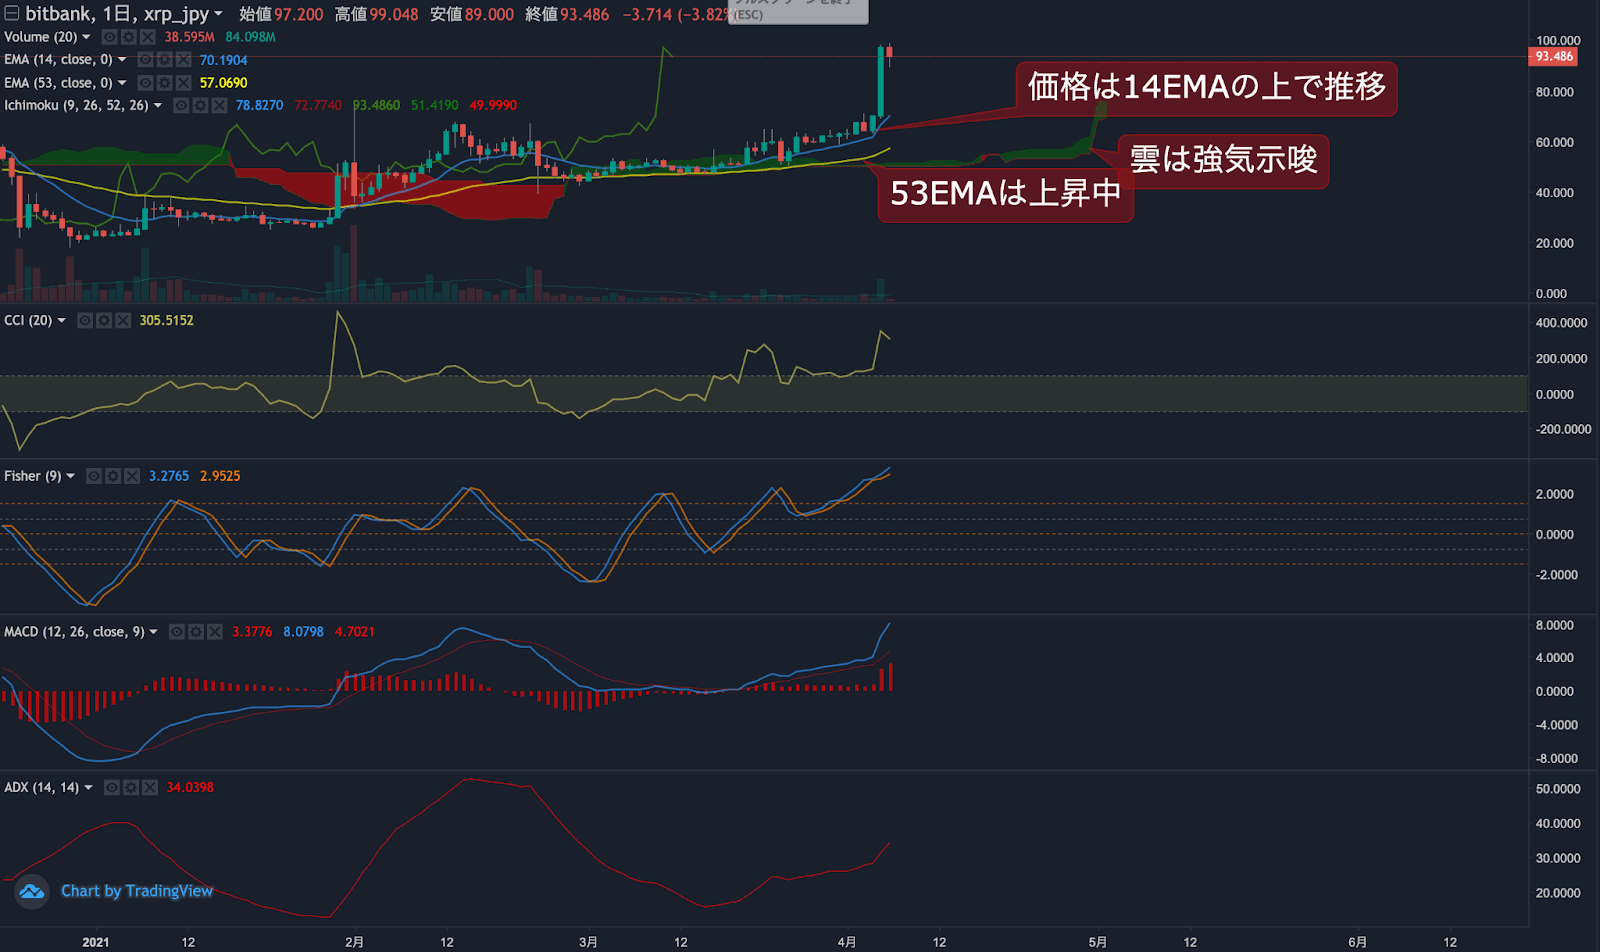Viewport: 1600px width, 952px height.
Task: Open Ichimoku indicator settings gear
Action: coord(200,105)
